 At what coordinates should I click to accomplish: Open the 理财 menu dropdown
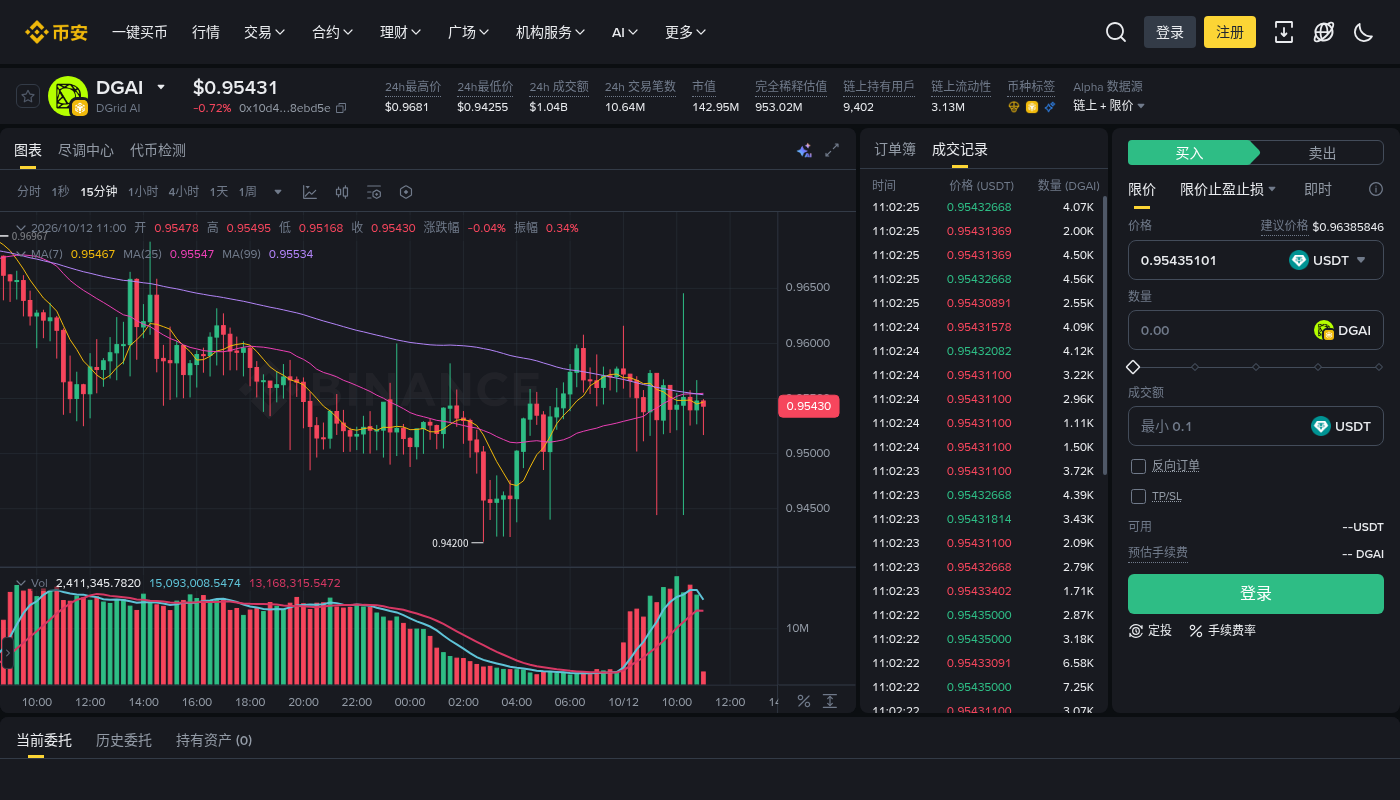[x=400, y=32]
